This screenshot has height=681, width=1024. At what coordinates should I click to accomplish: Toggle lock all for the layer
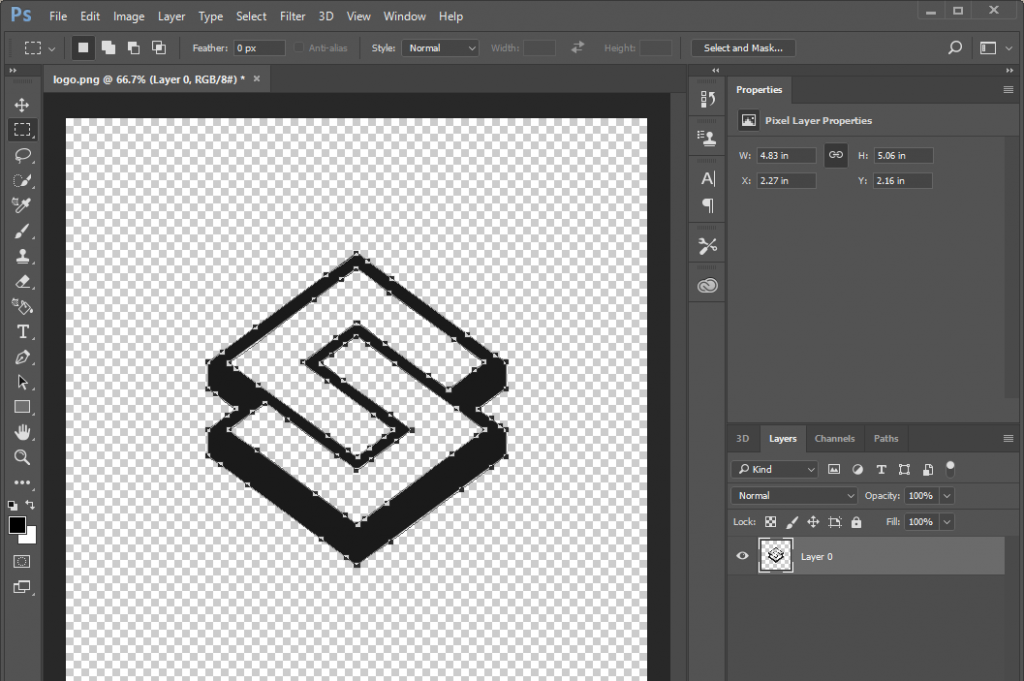click(x=856, y=522)
